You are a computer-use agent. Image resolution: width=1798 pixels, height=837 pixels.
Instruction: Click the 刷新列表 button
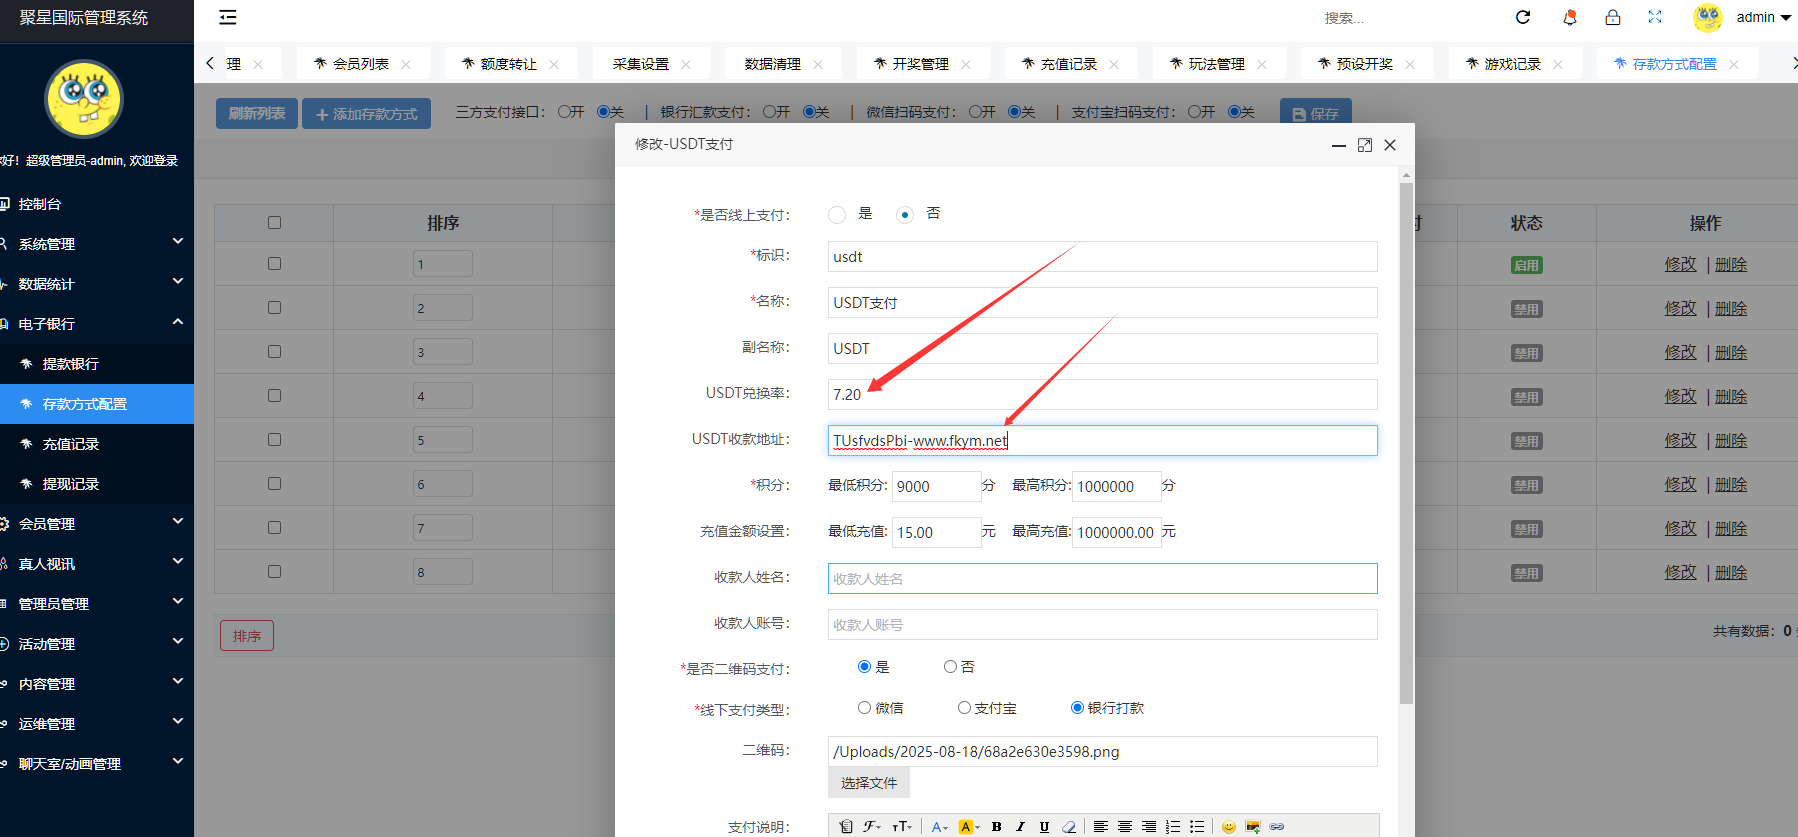point(257,113)
